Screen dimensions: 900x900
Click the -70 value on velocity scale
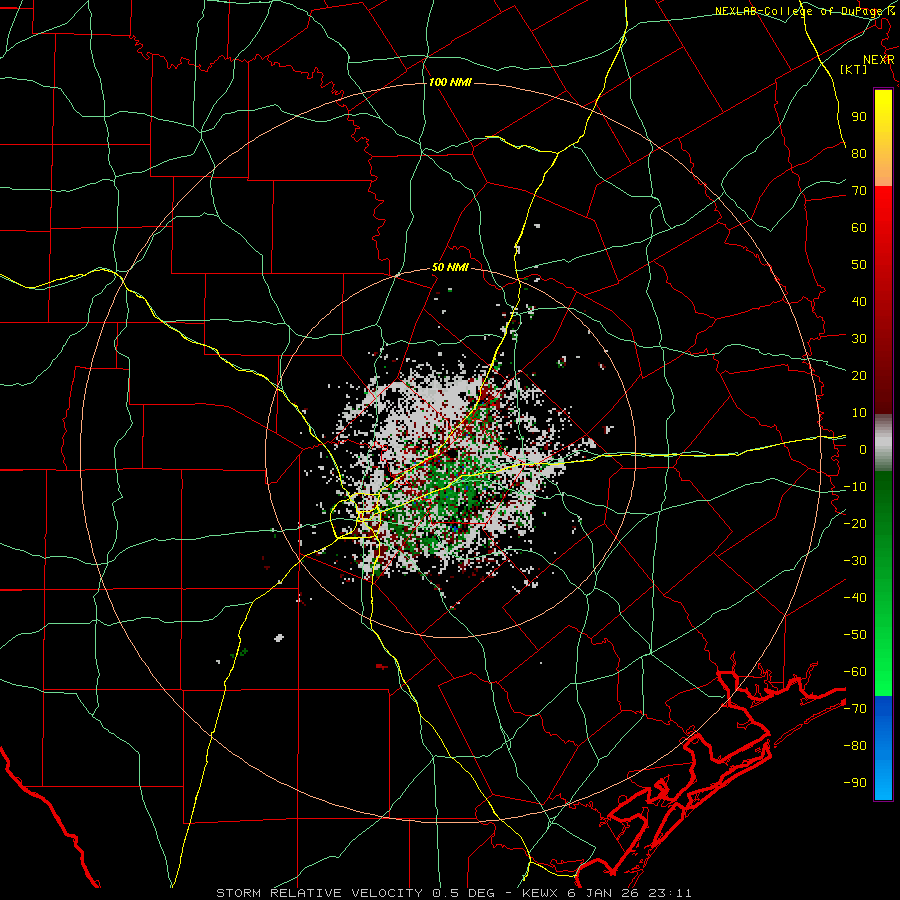[855, 709]
